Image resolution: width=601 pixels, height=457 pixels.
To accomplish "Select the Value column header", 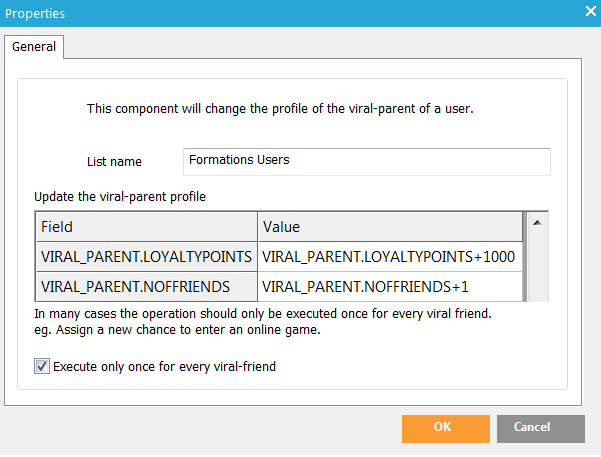I will point(389,227).
